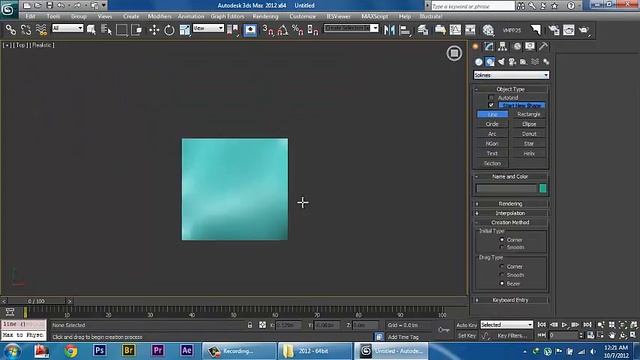
Task: Select the Select and Link tool
Action: coord(11,30)
